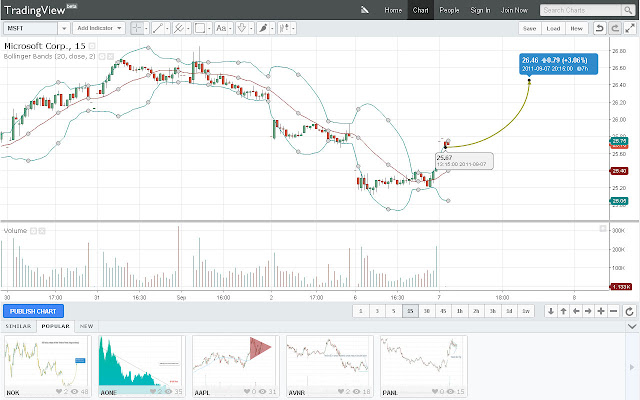This screenshot has height=400, width=640.
Task: Select the bars pattern forecast tool
Action: coord(284,28)
